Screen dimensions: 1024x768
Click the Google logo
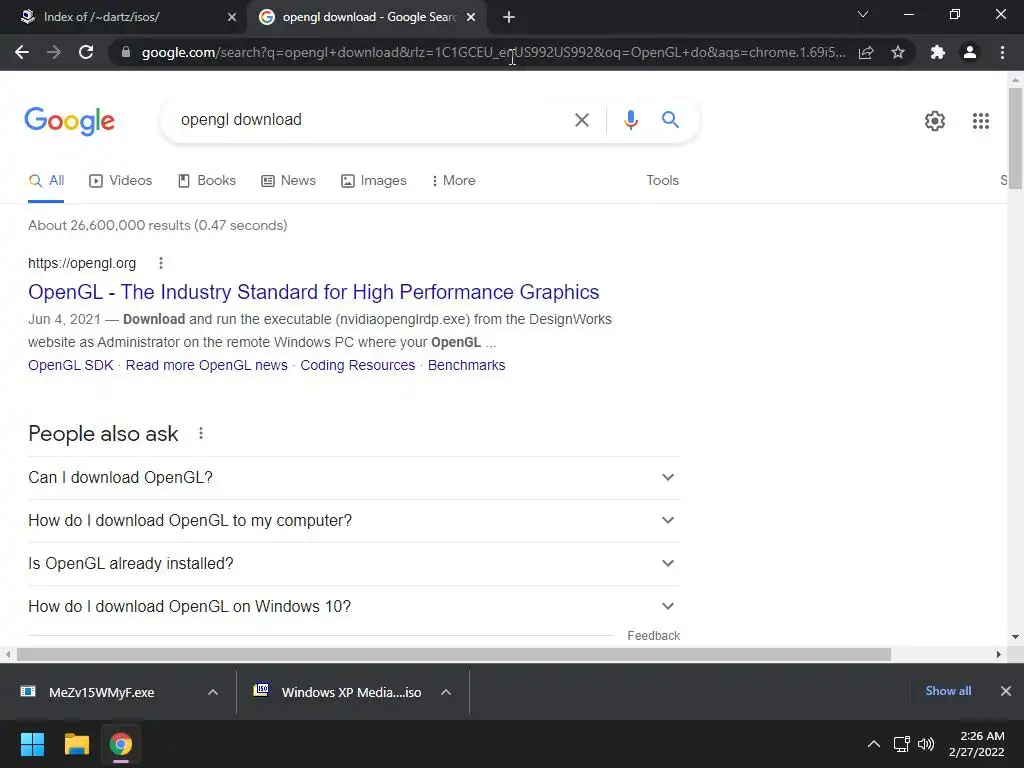point(69,121)
